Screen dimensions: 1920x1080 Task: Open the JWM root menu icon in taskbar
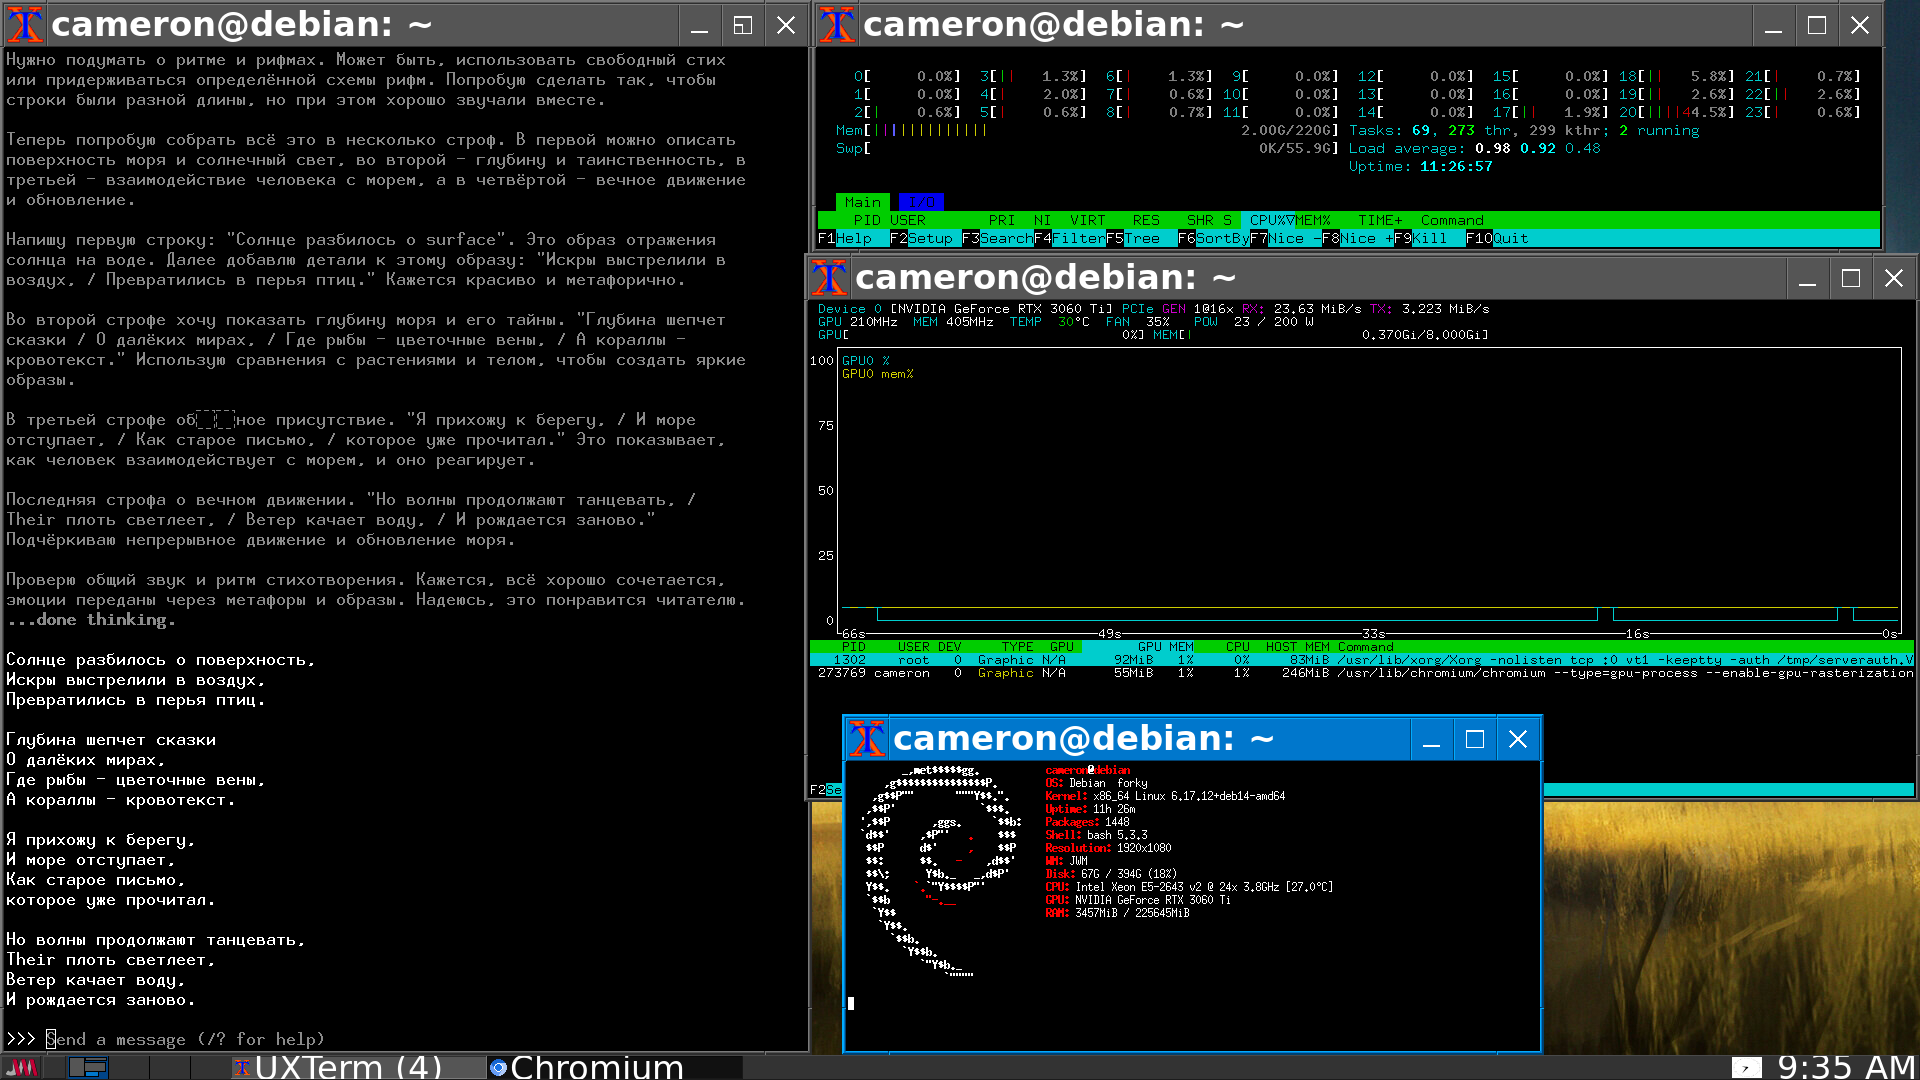tap(22, 1067)
